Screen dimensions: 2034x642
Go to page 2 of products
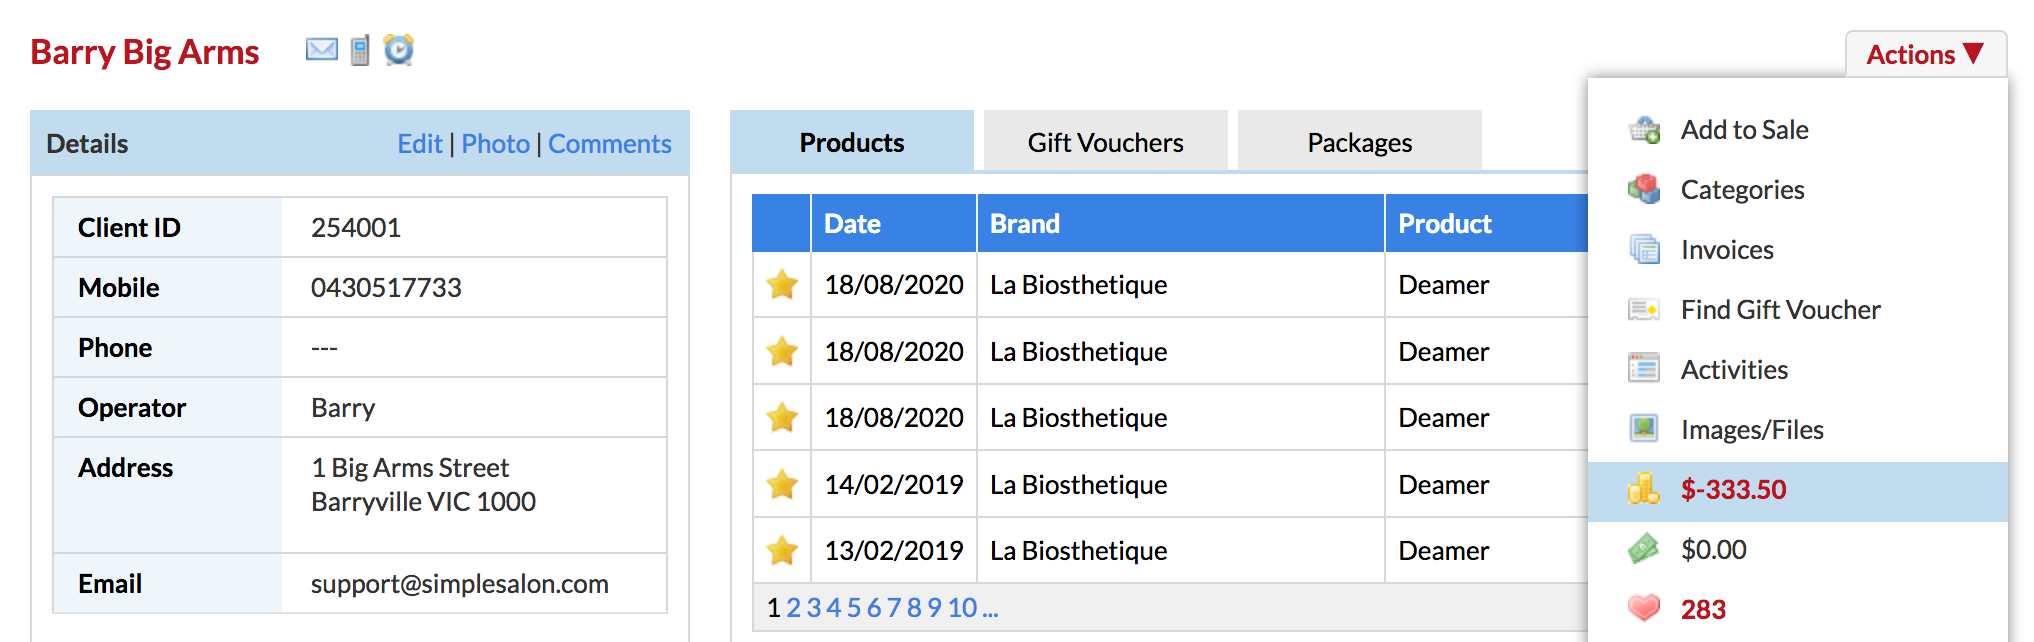point(794,607)
